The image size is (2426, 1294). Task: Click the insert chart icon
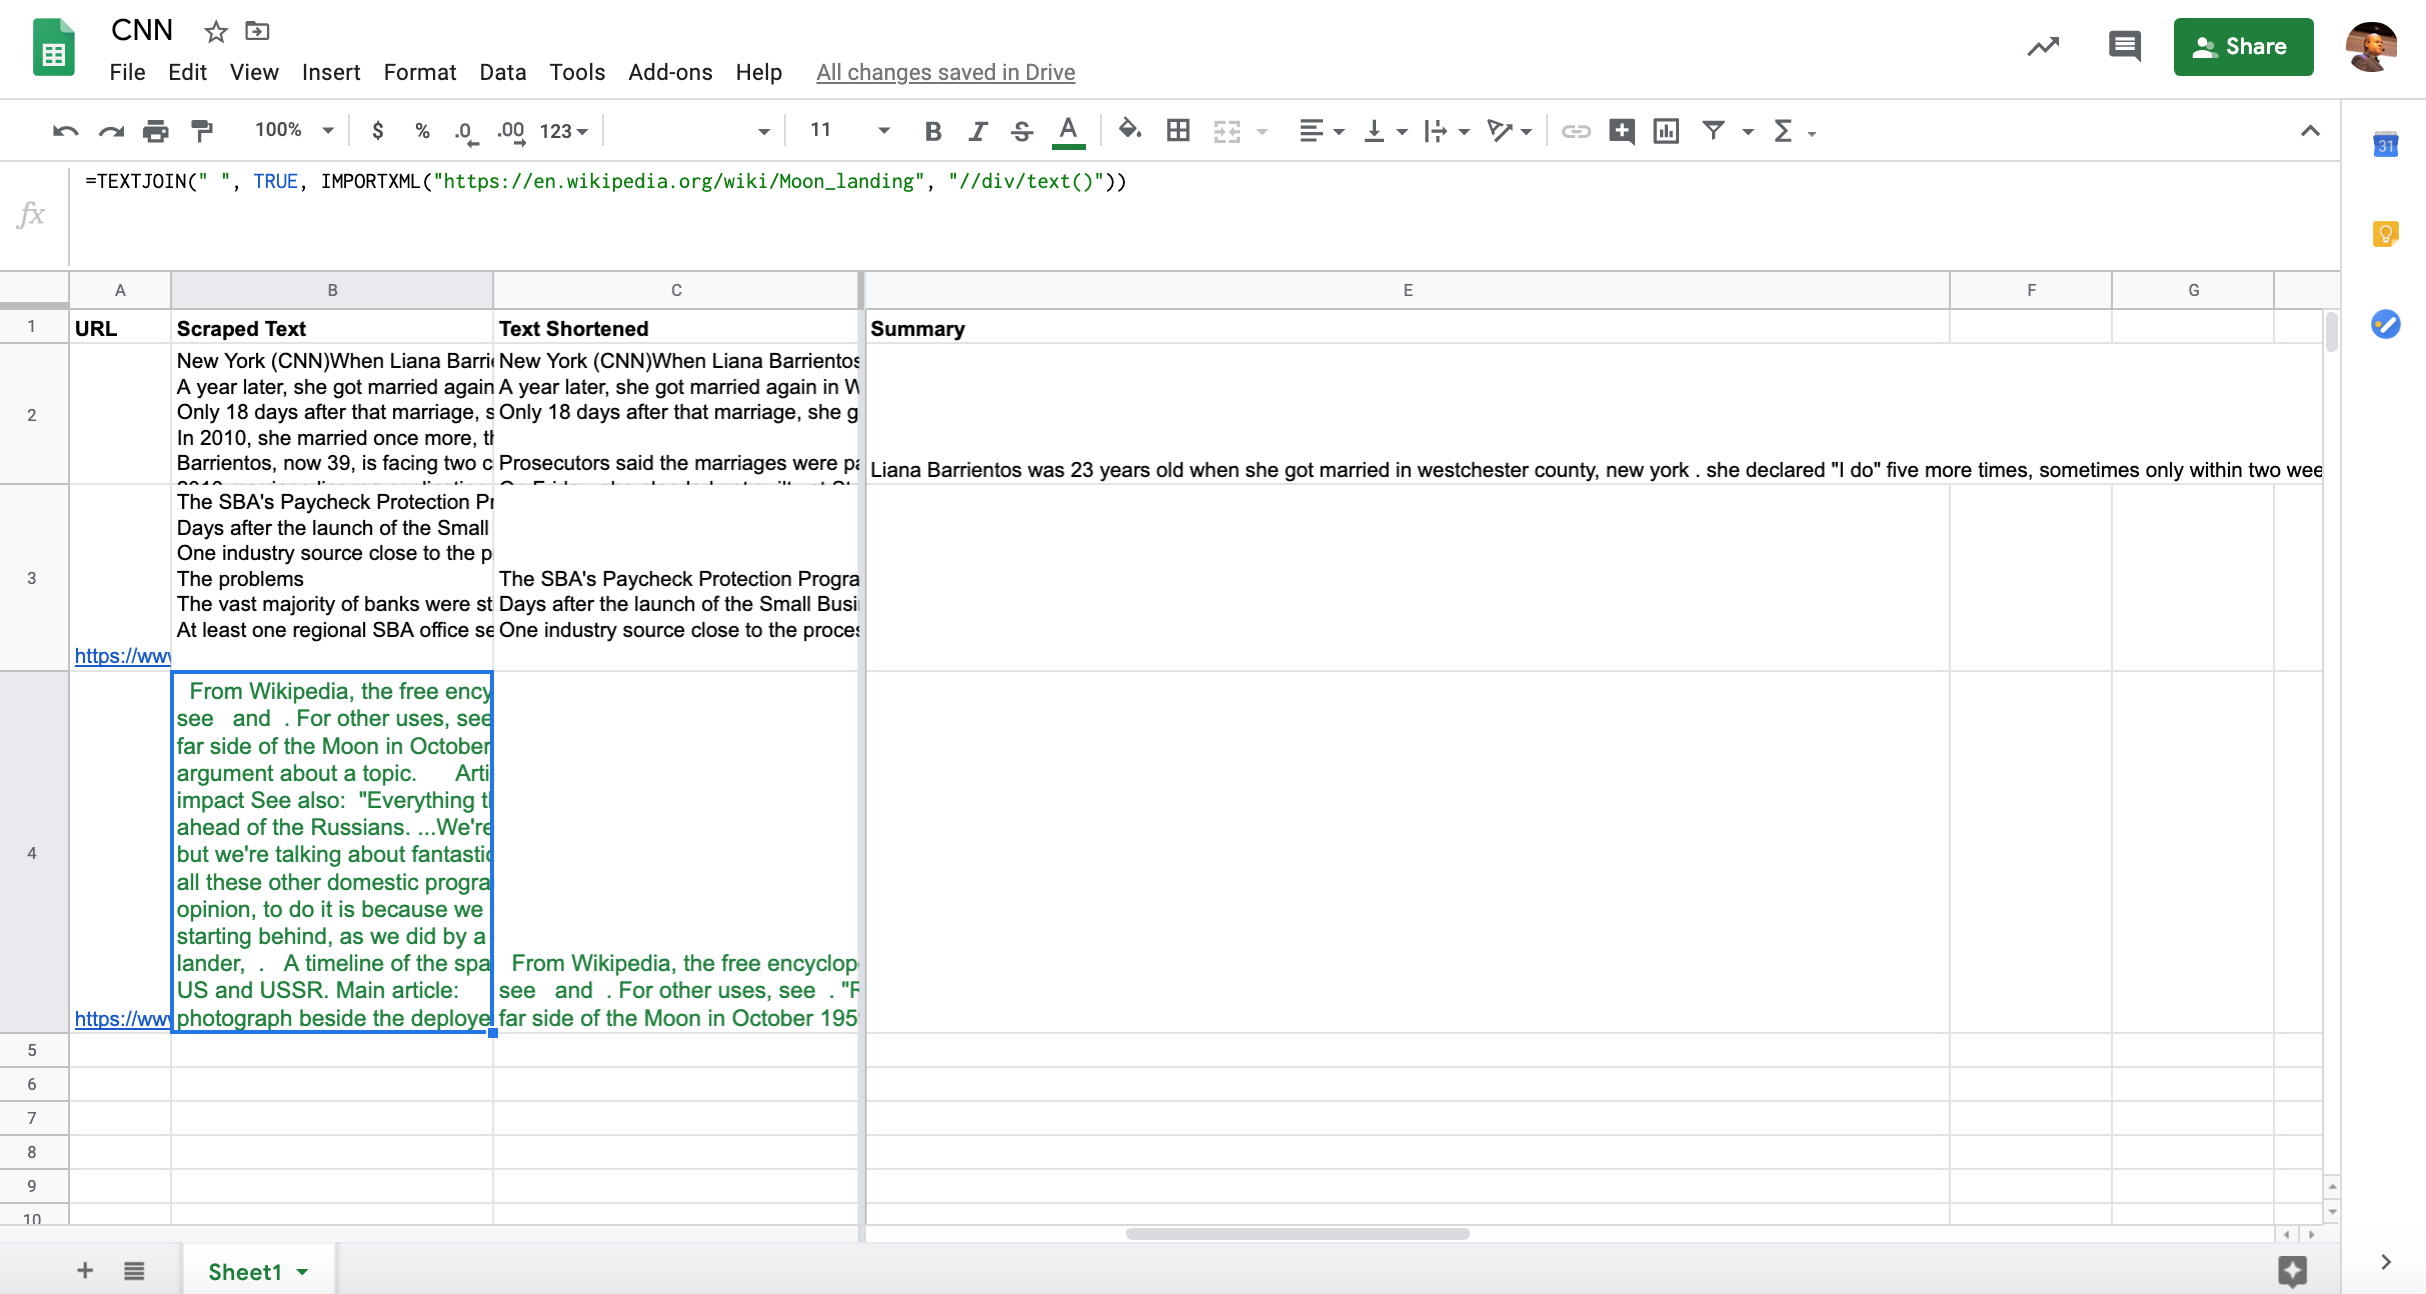tap(1666, 131)
